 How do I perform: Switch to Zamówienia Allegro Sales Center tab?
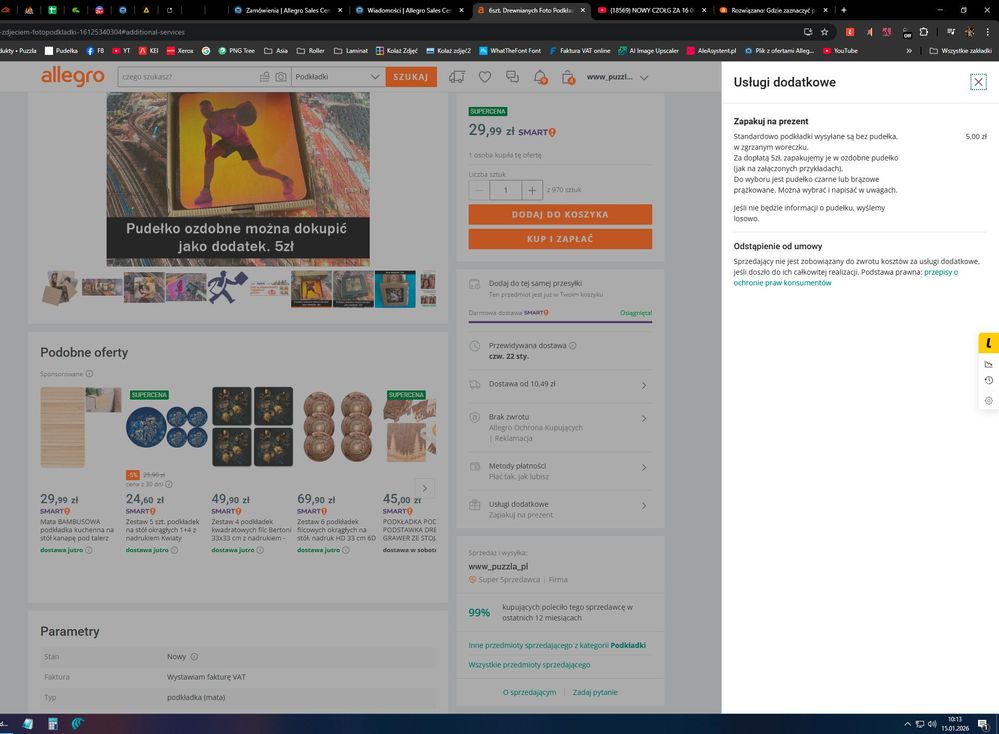click(290, 10)
